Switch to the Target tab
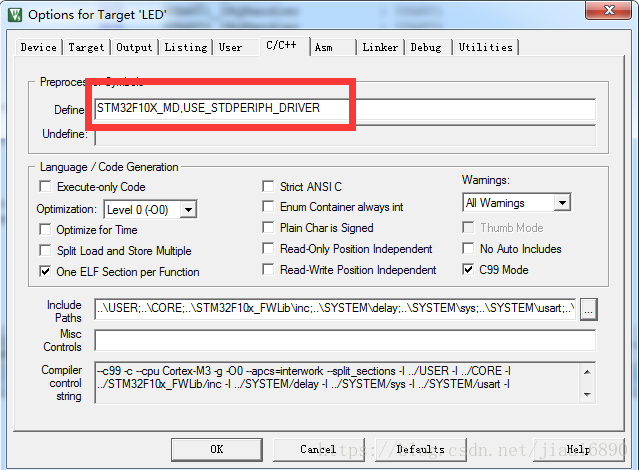The image size is (639, 470). point(86,47)
